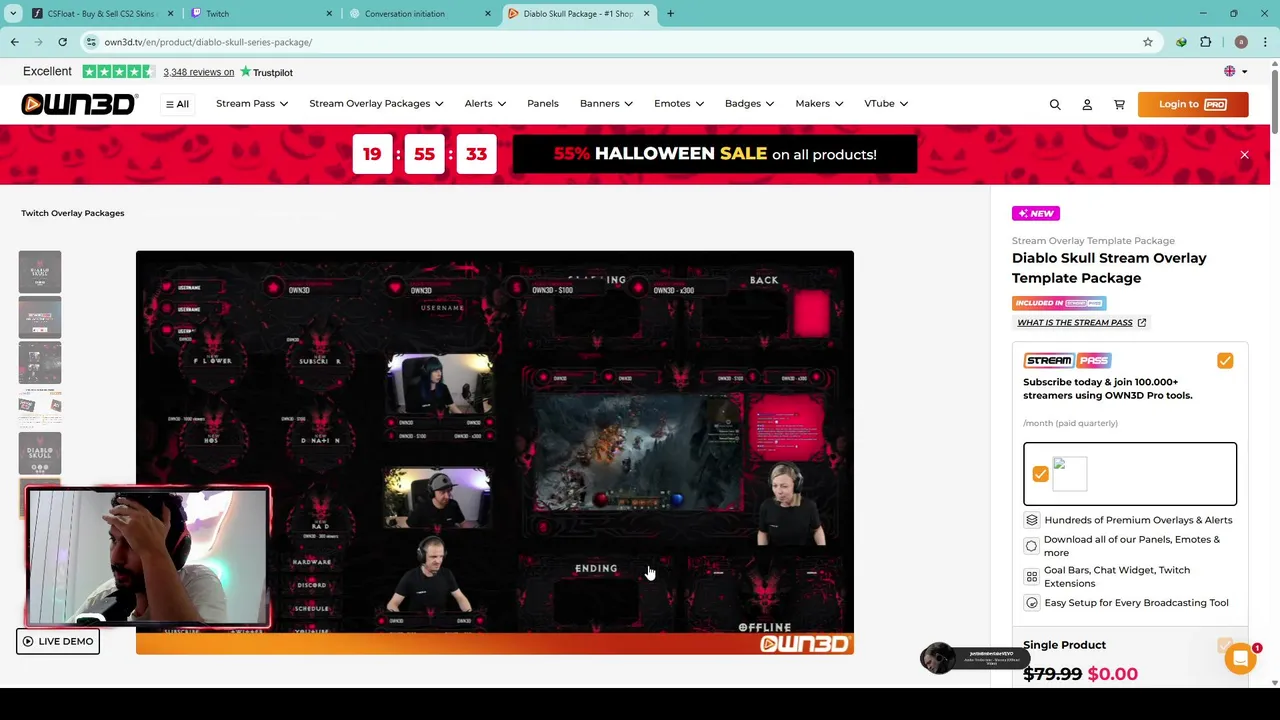This screenshot has width=1280, height=720.
Task: Close the Halloween sale banner
Action: [x=1244, y=155]
